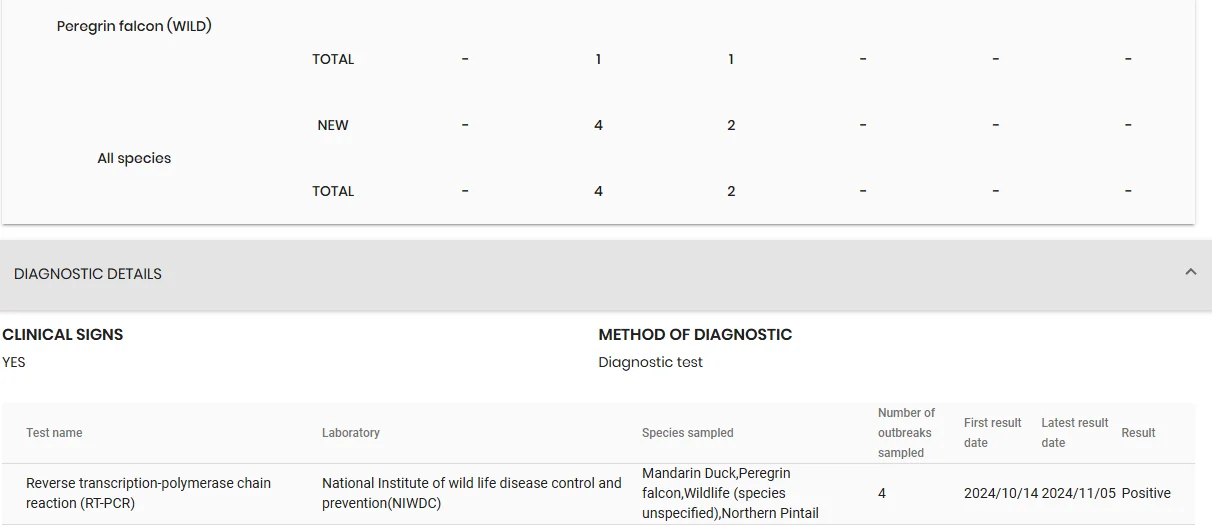Click the 2024/11/05 latest result date
This screenshot has width=1212, height=526.
(x=1079, y=493)
